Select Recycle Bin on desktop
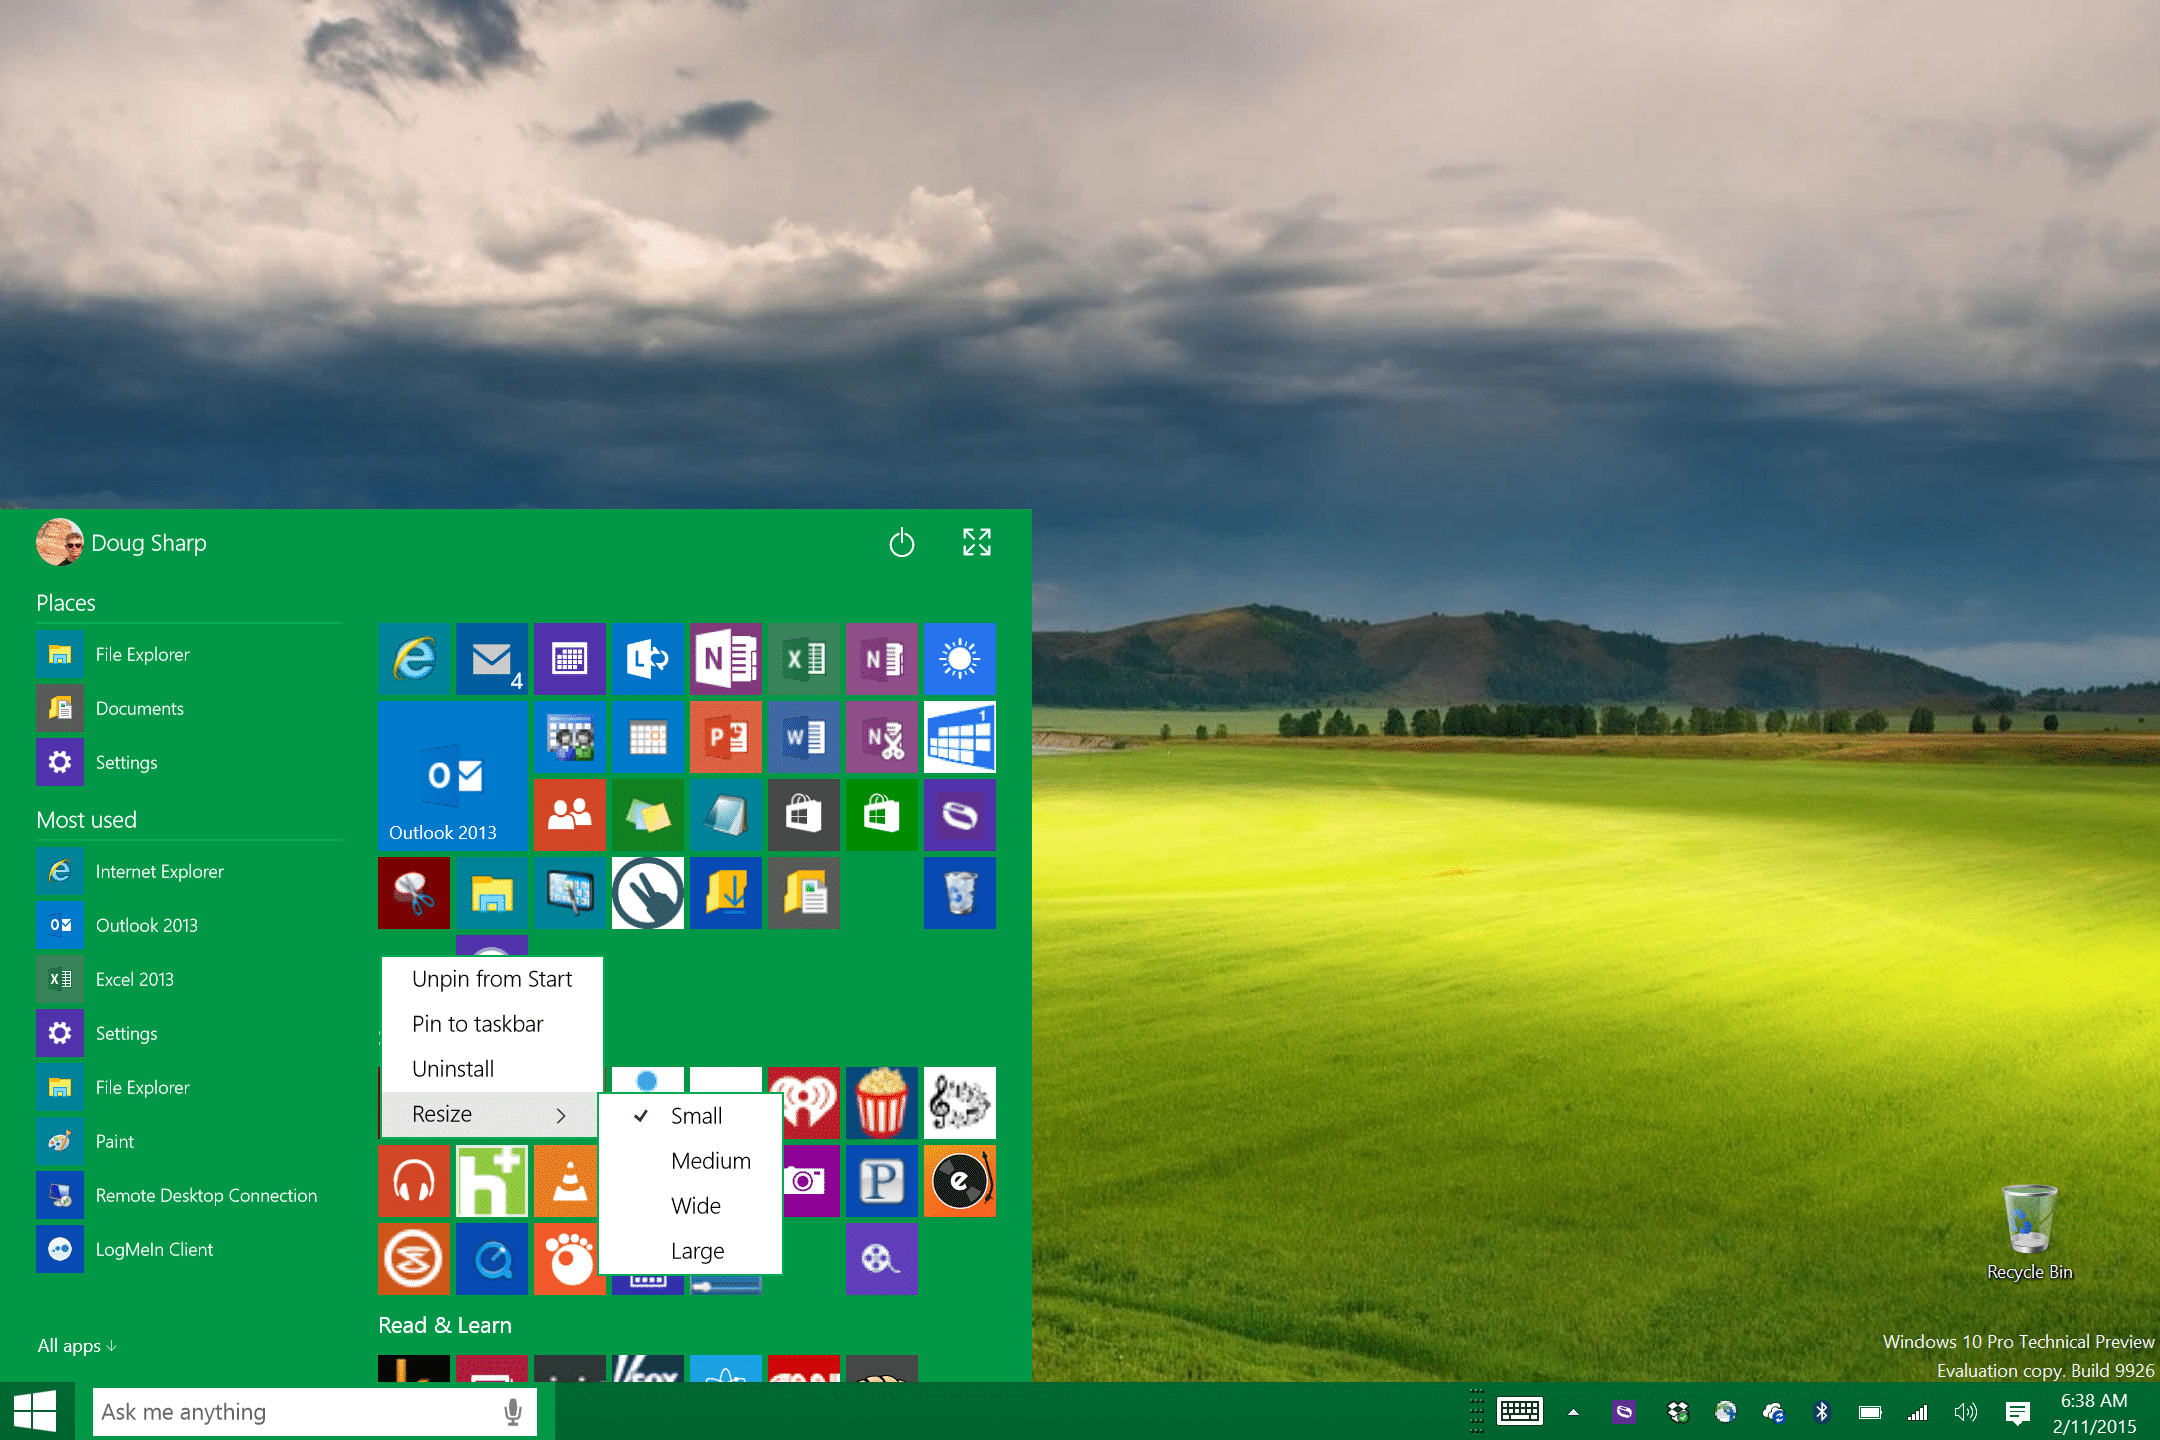2160x1440 pixels. 2029,1232
